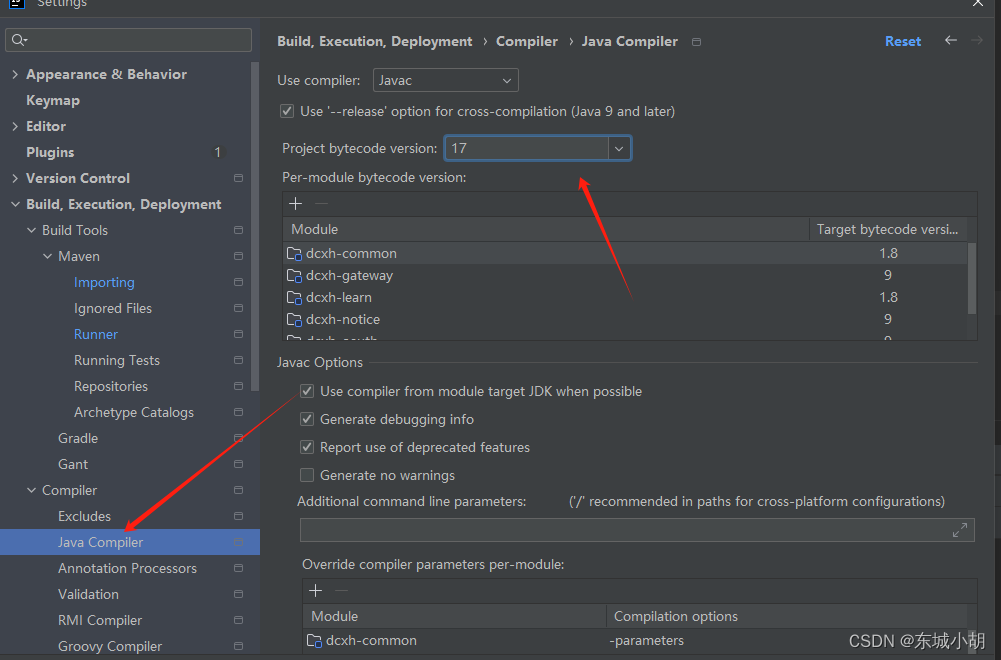Add a new per-module bytecode version entry
The image size is (1001, 660).
pos(295,203)
